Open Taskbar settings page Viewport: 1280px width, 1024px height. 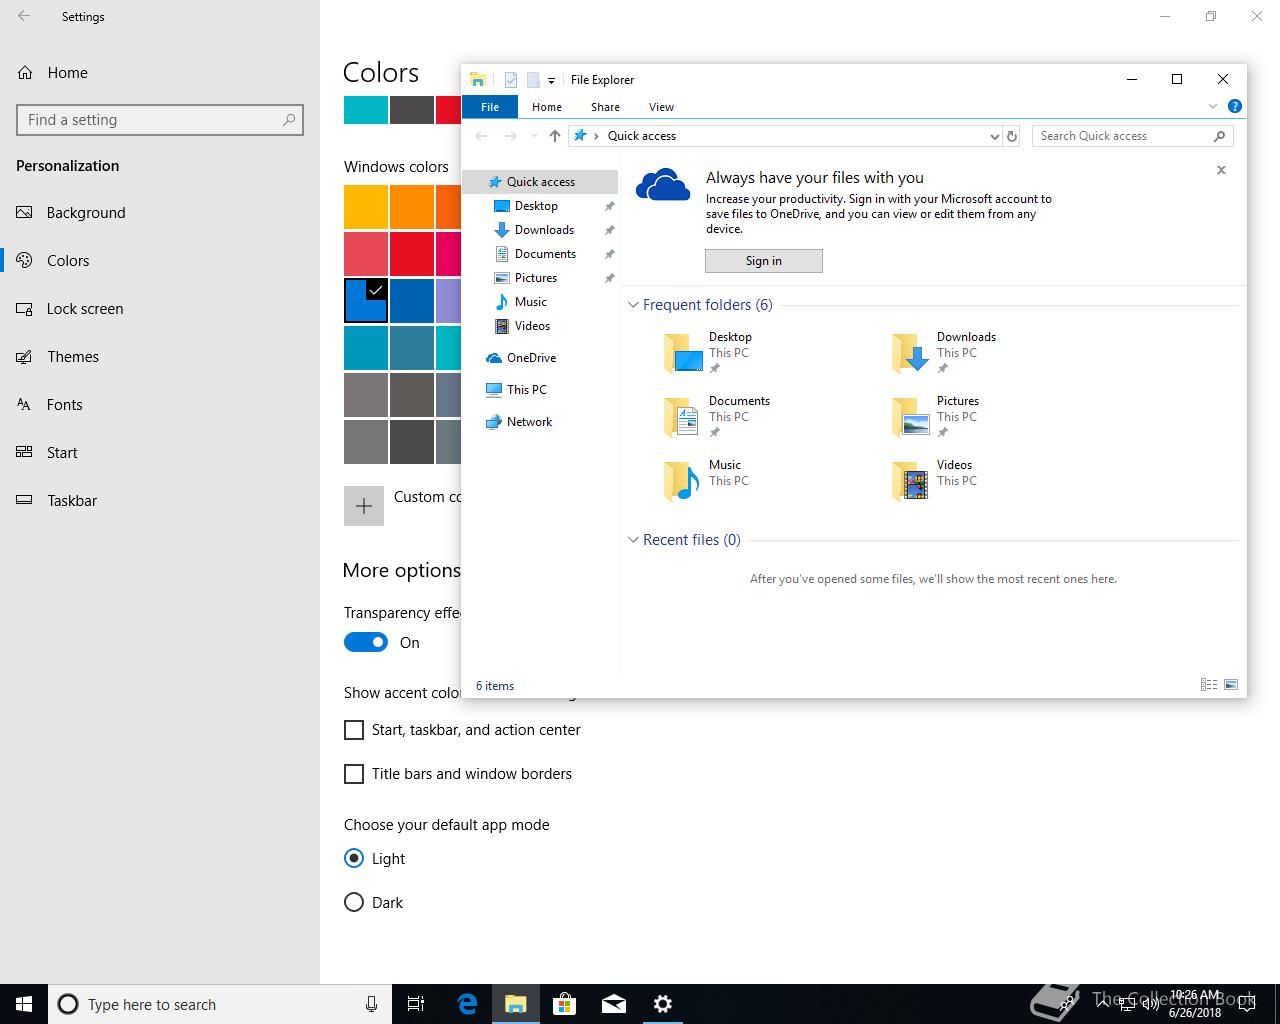click(160, 501)
